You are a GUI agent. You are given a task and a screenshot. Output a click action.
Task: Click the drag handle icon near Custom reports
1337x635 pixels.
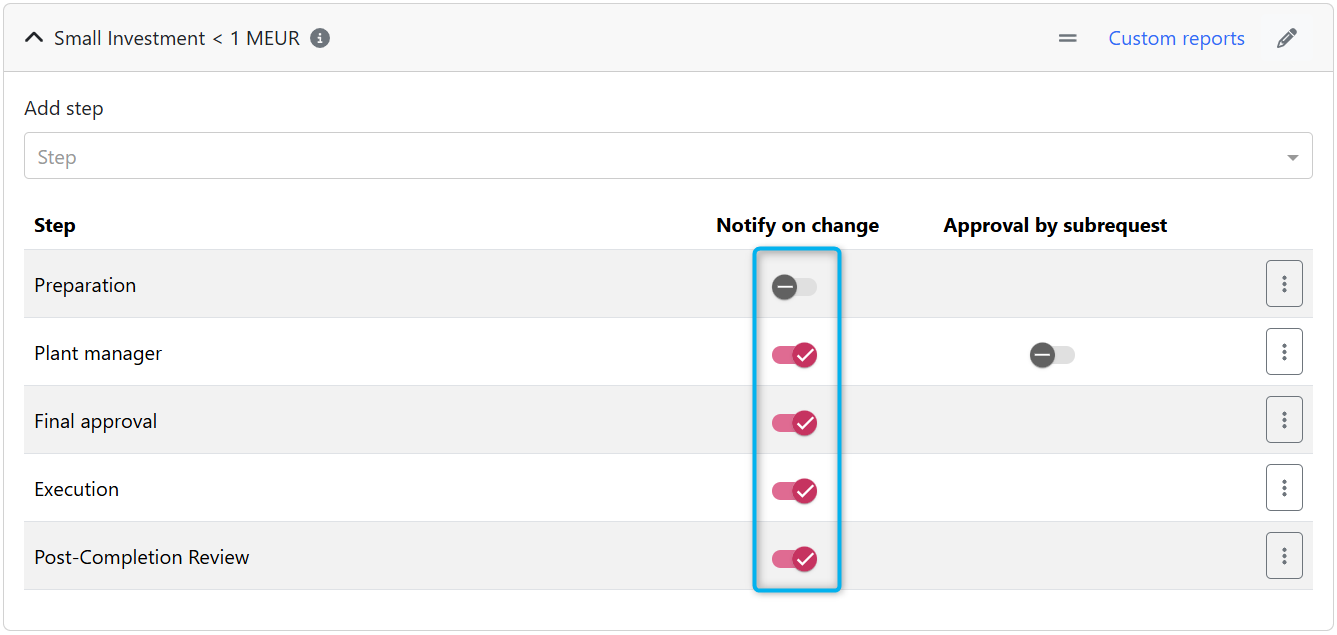click(1068, 39)
